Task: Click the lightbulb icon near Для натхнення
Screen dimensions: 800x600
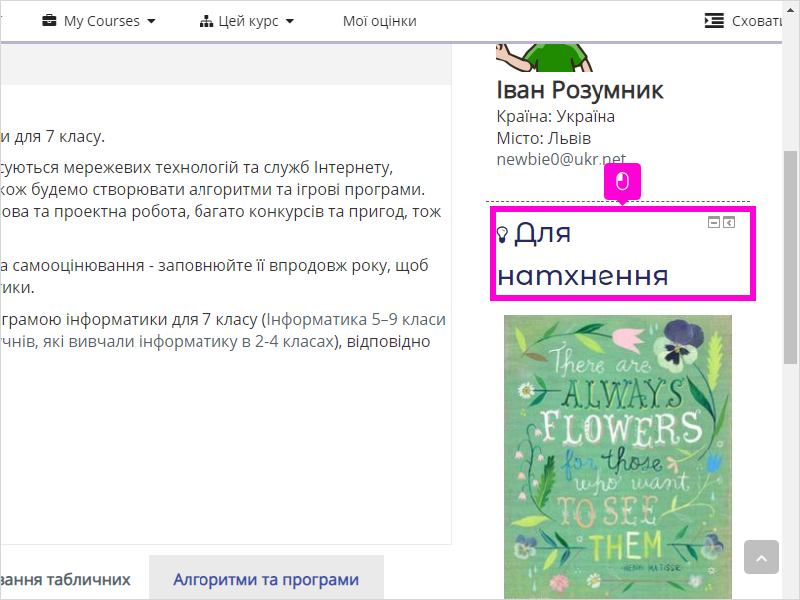Action: pos(502,234)
